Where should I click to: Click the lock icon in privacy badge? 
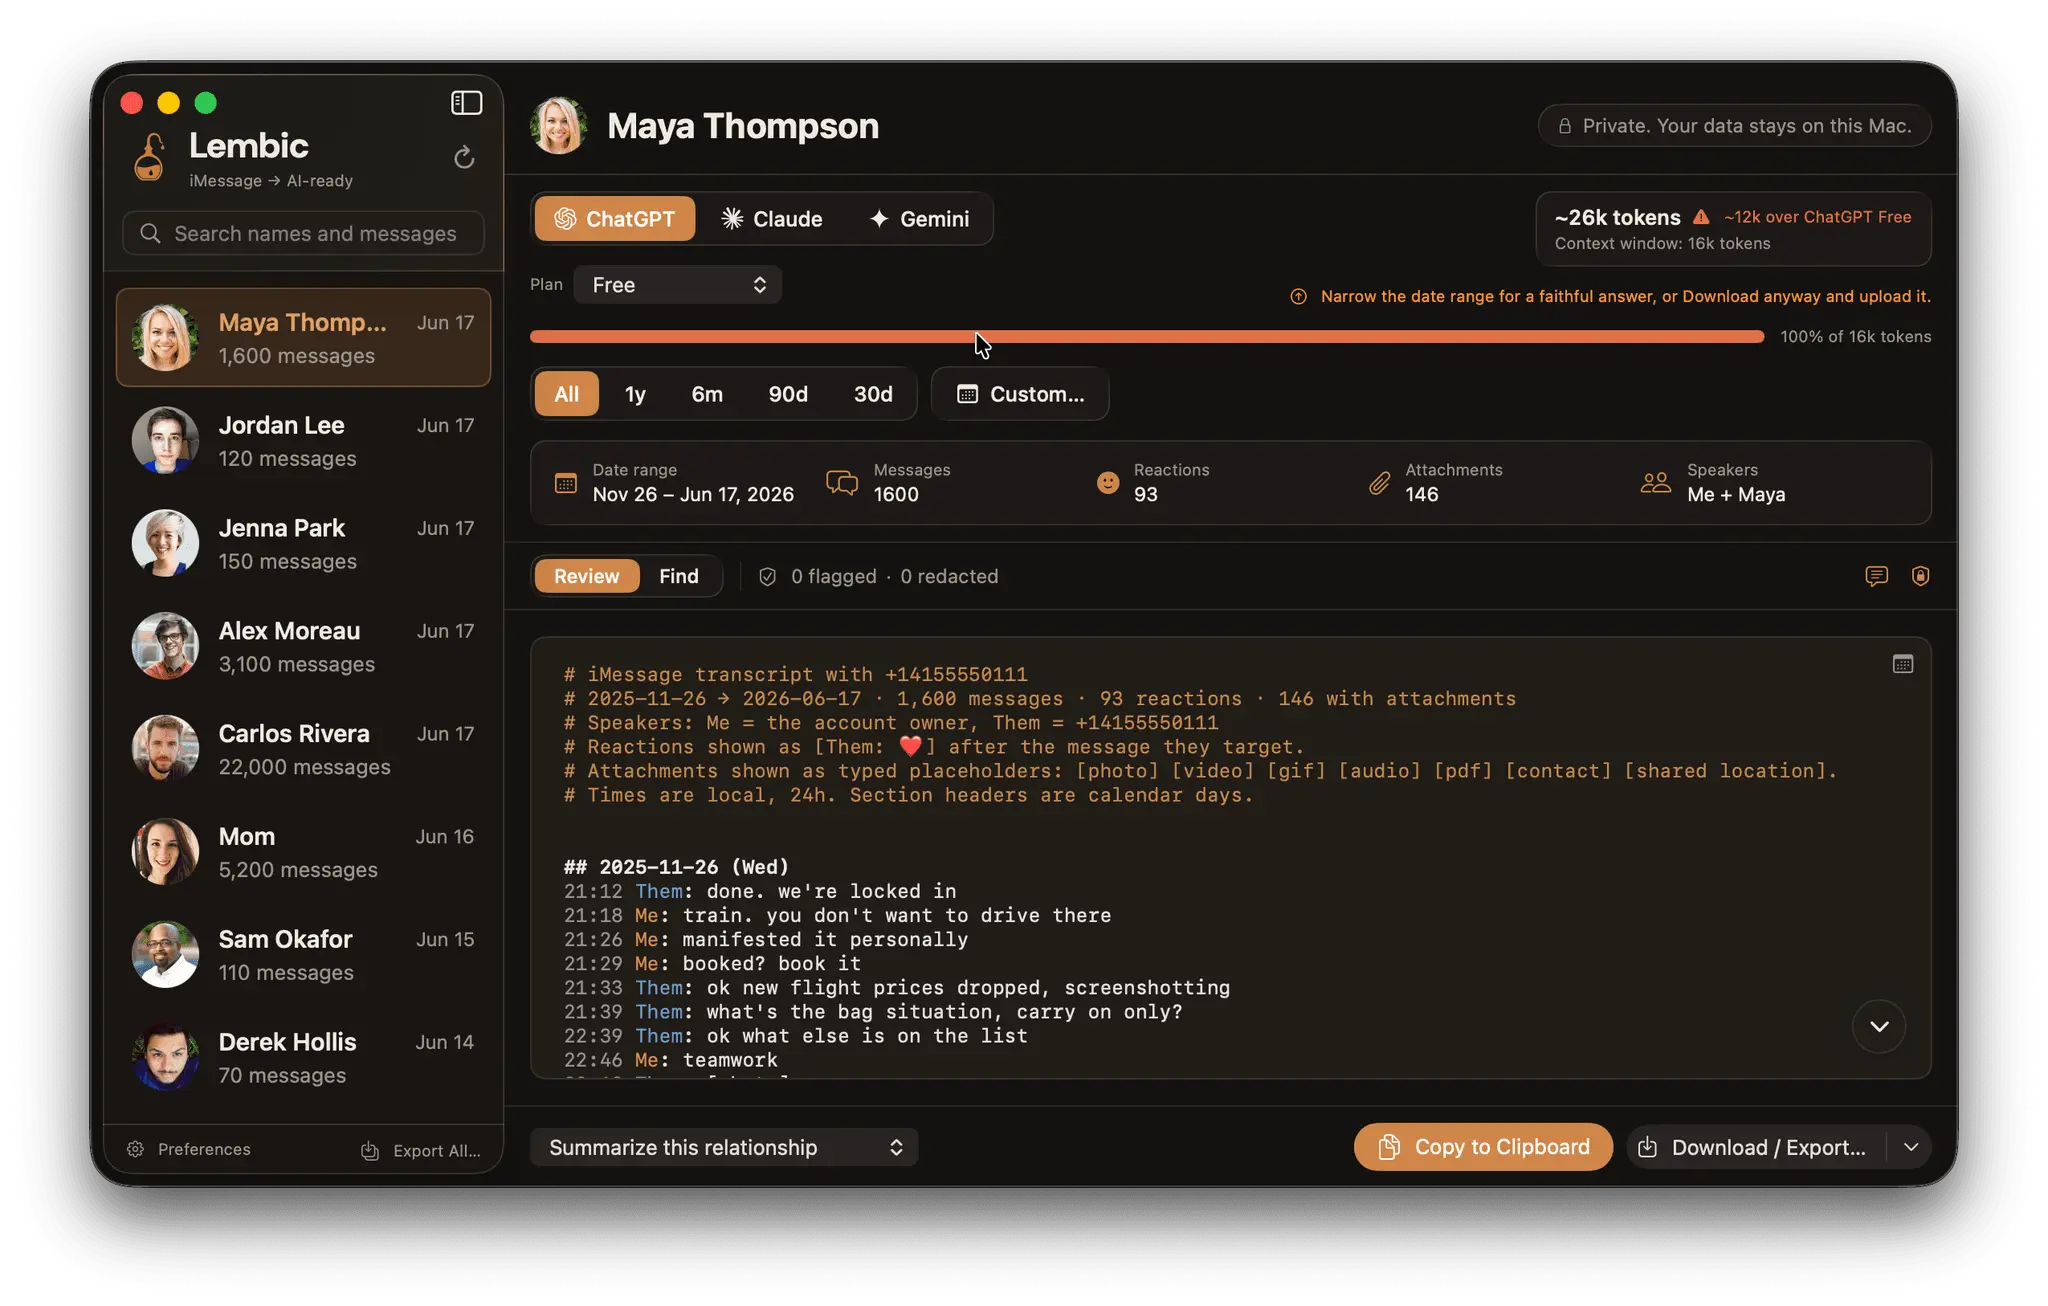(x=1564, y=126)
